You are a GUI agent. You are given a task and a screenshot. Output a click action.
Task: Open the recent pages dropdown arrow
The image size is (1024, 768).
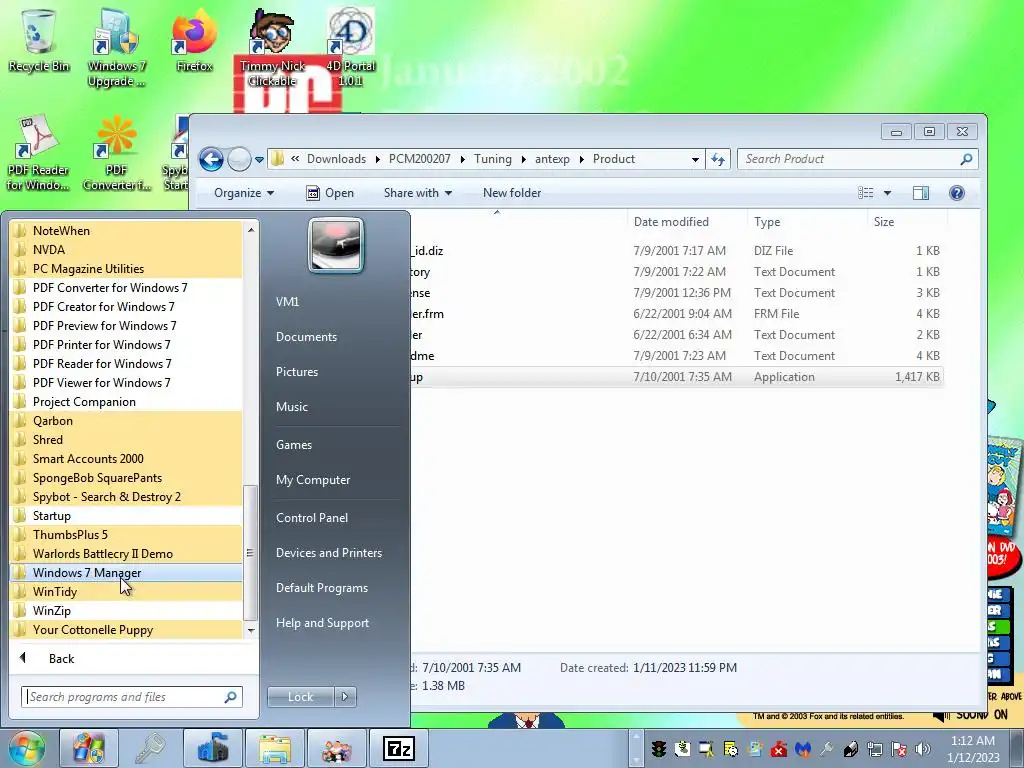point(259,159)
